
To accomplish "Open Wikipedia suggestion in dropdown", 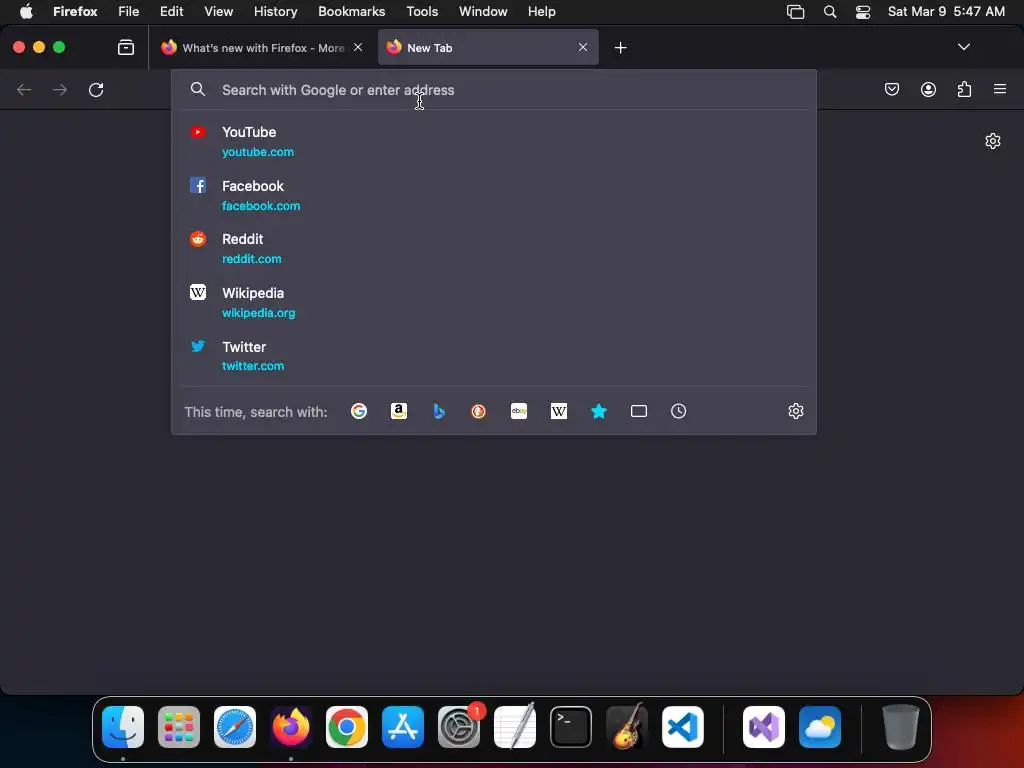I will click(494, 302).
